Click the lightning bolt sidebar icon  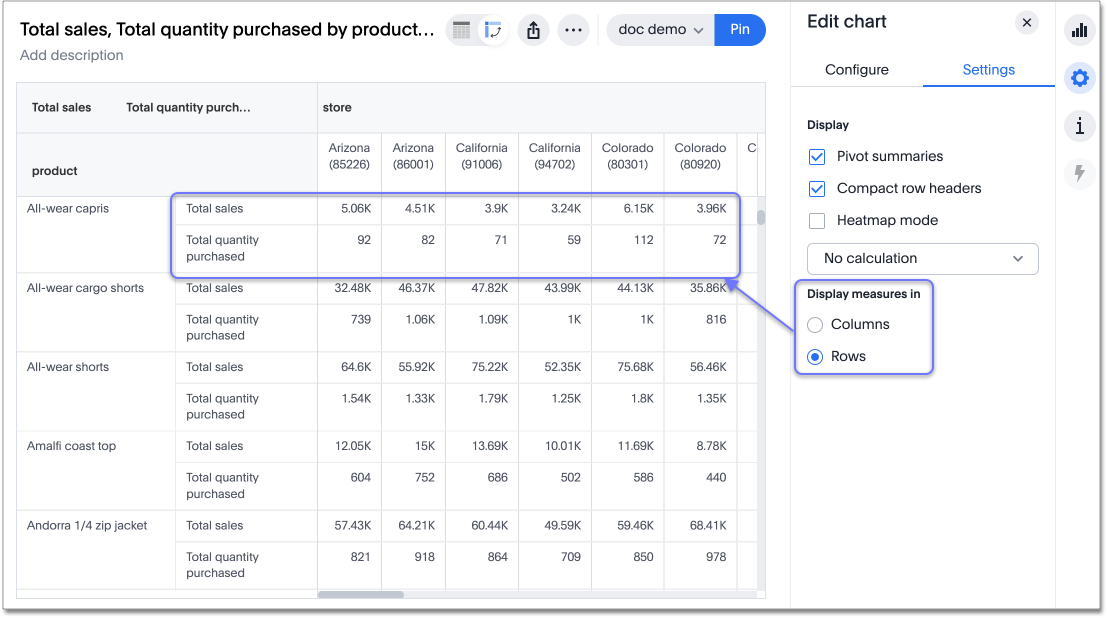[x=1079, y=173]
